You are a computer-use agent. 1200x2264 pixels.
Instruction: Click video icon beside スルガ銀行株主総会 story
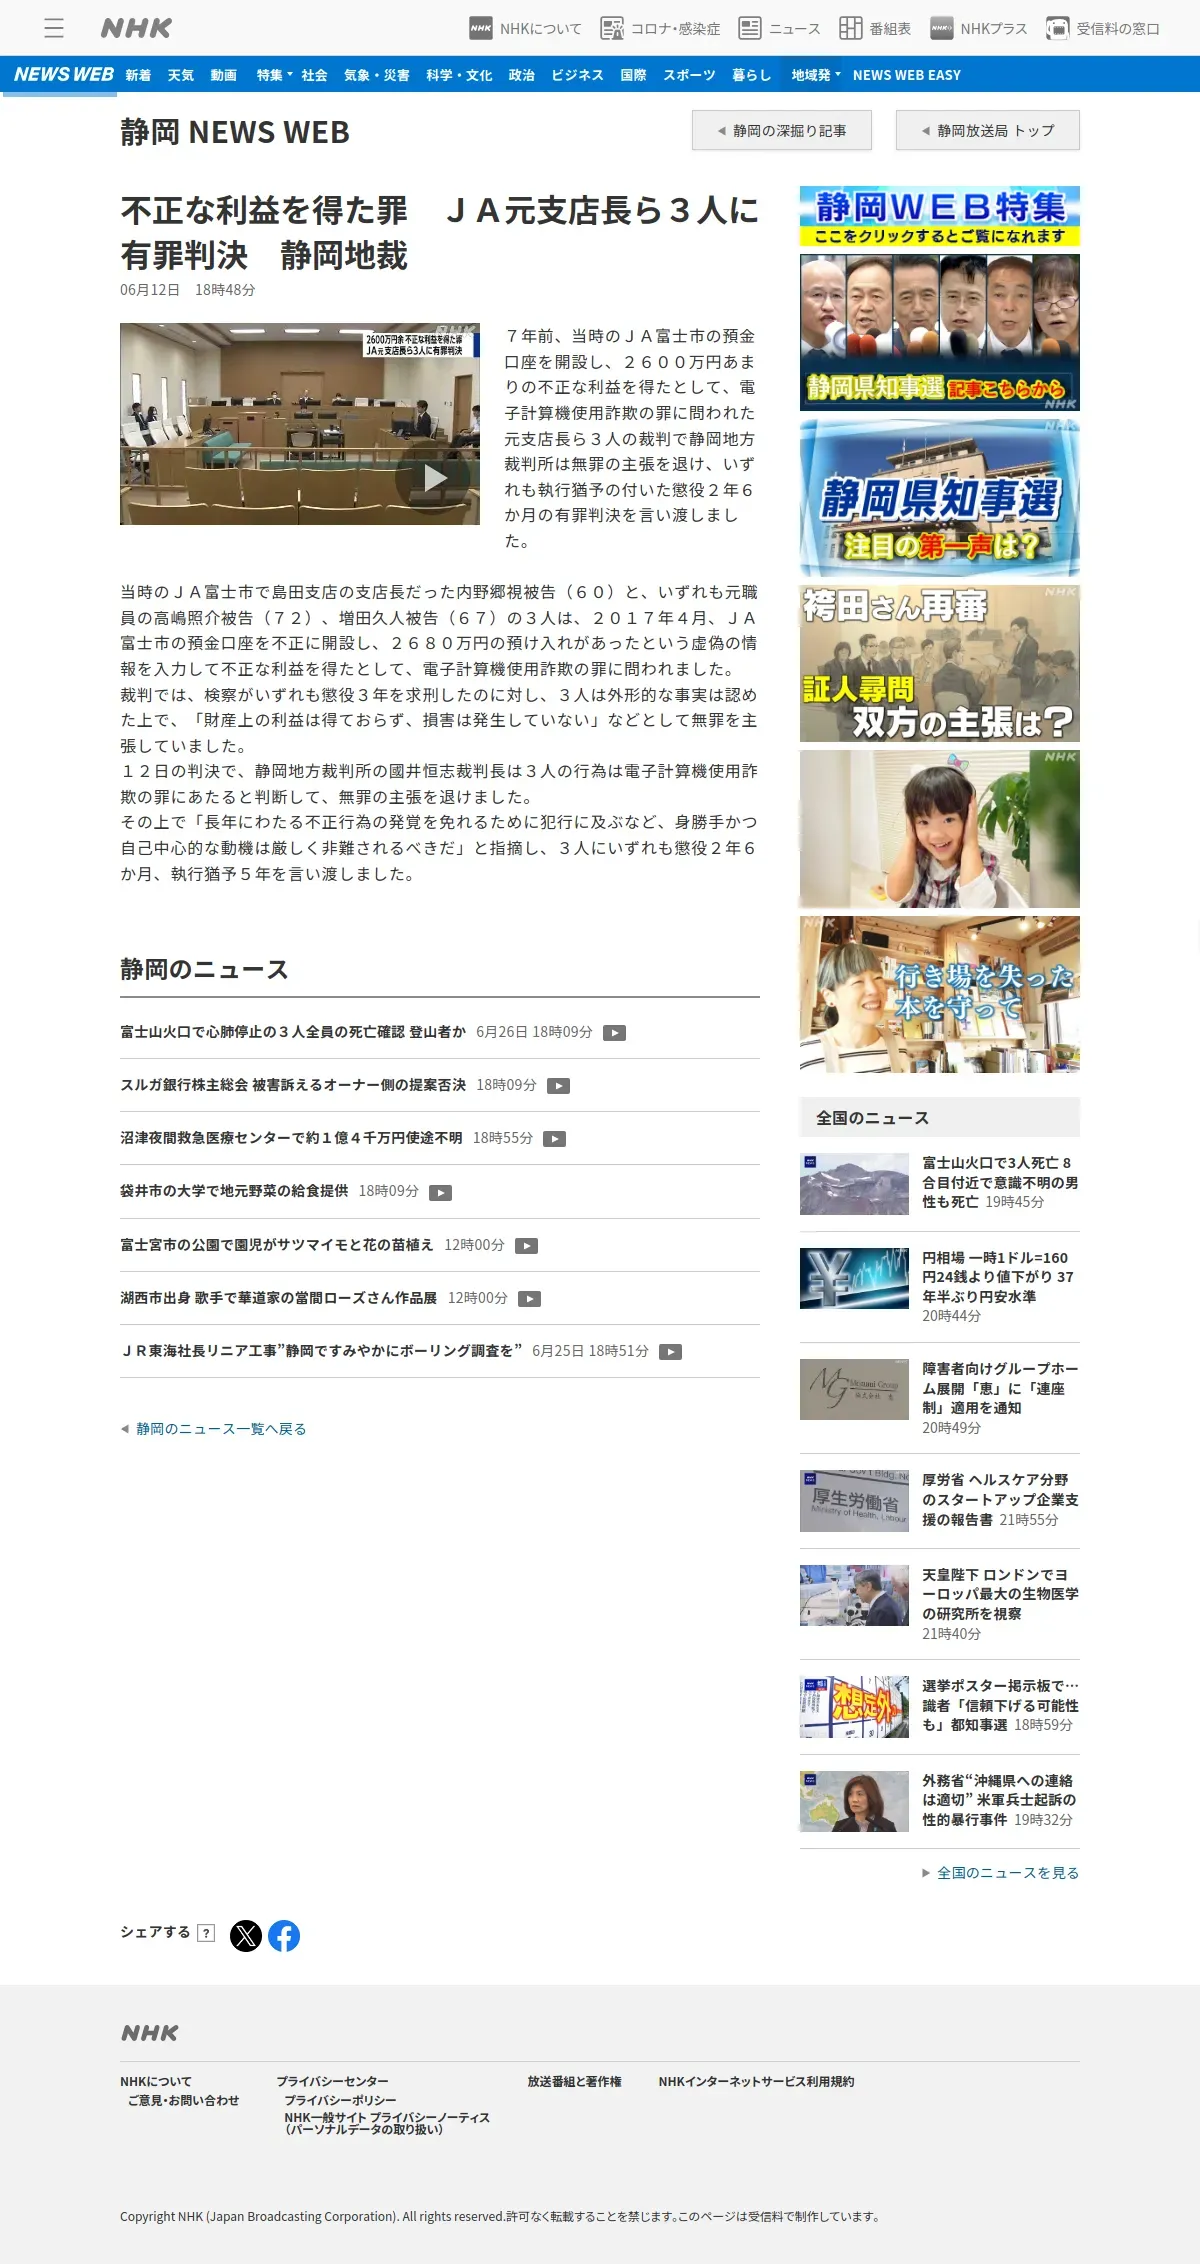click(559, 1086)
